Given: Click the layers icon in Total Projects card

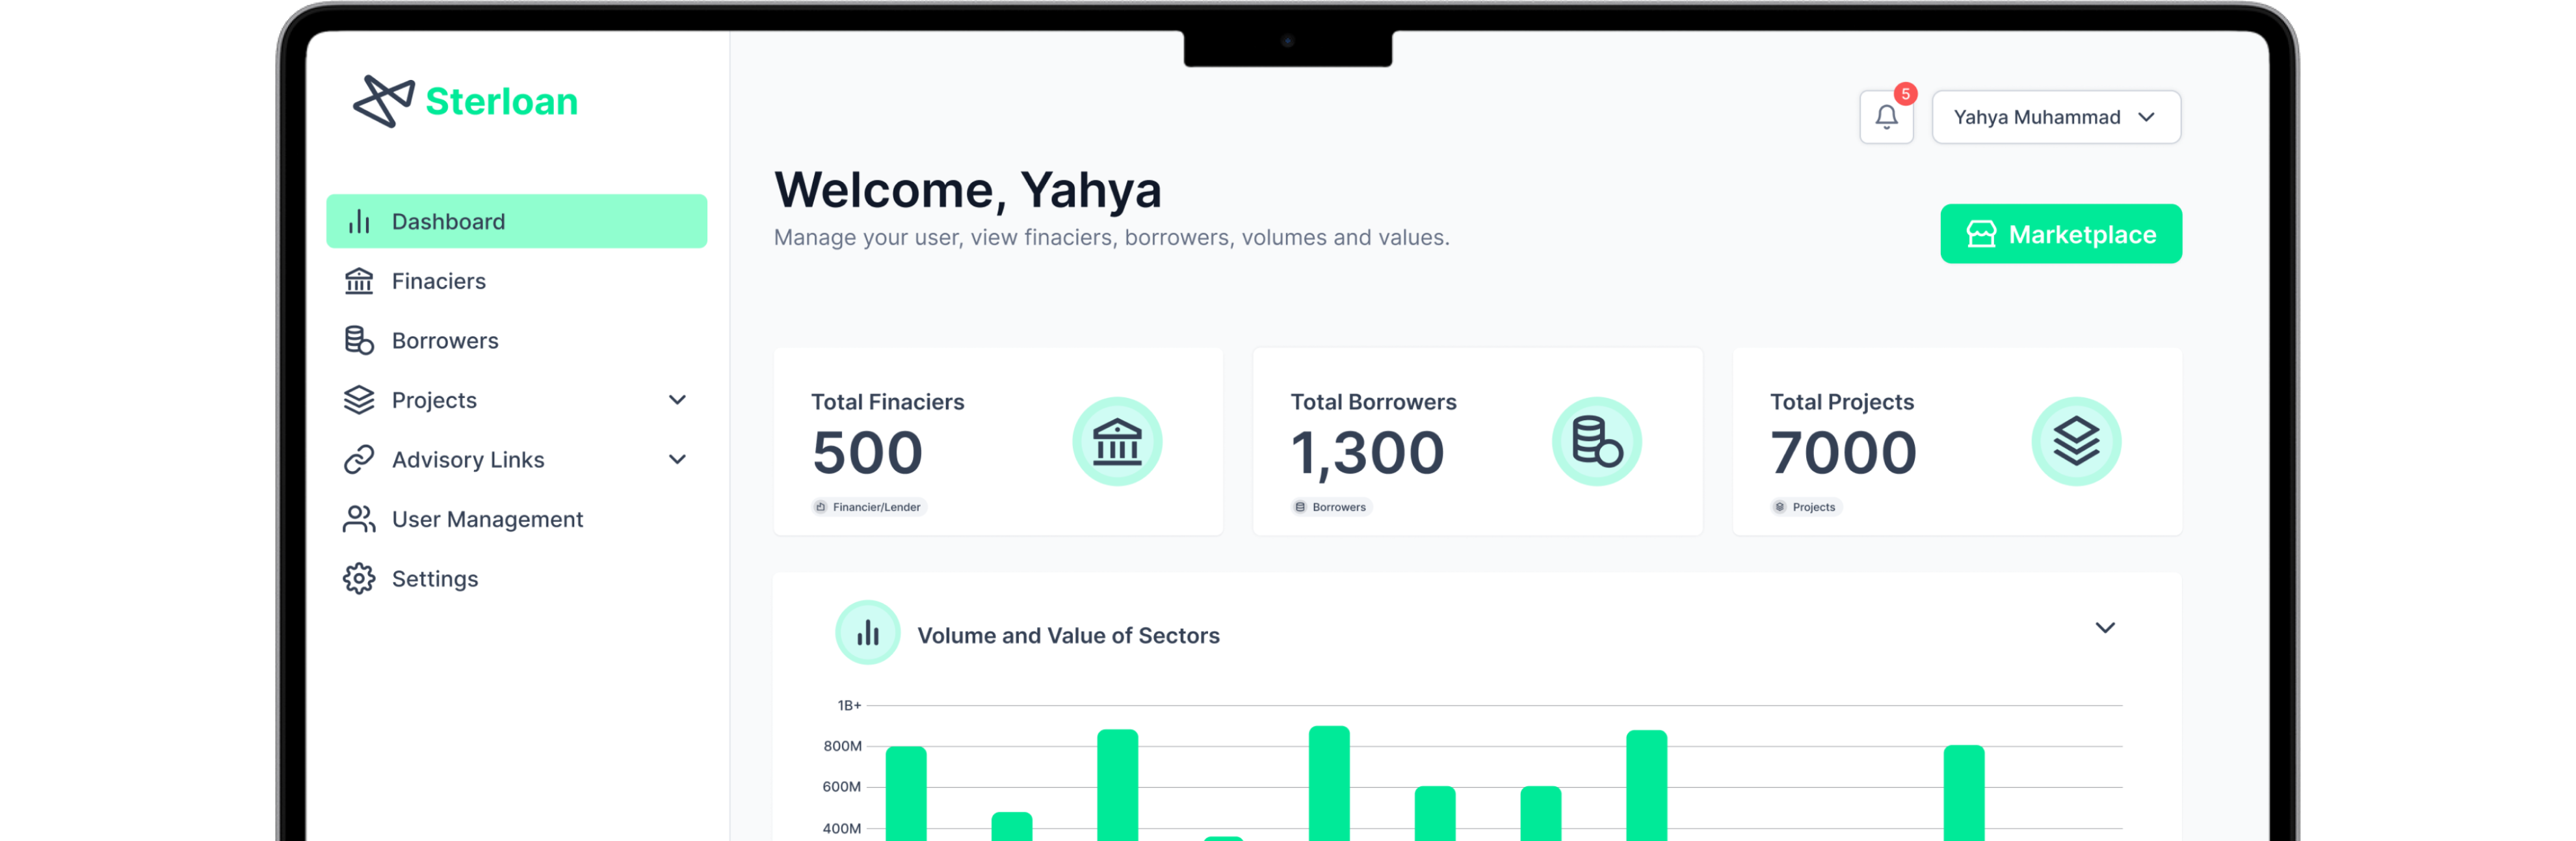Looking at the screenshot, I should 2076,442.
